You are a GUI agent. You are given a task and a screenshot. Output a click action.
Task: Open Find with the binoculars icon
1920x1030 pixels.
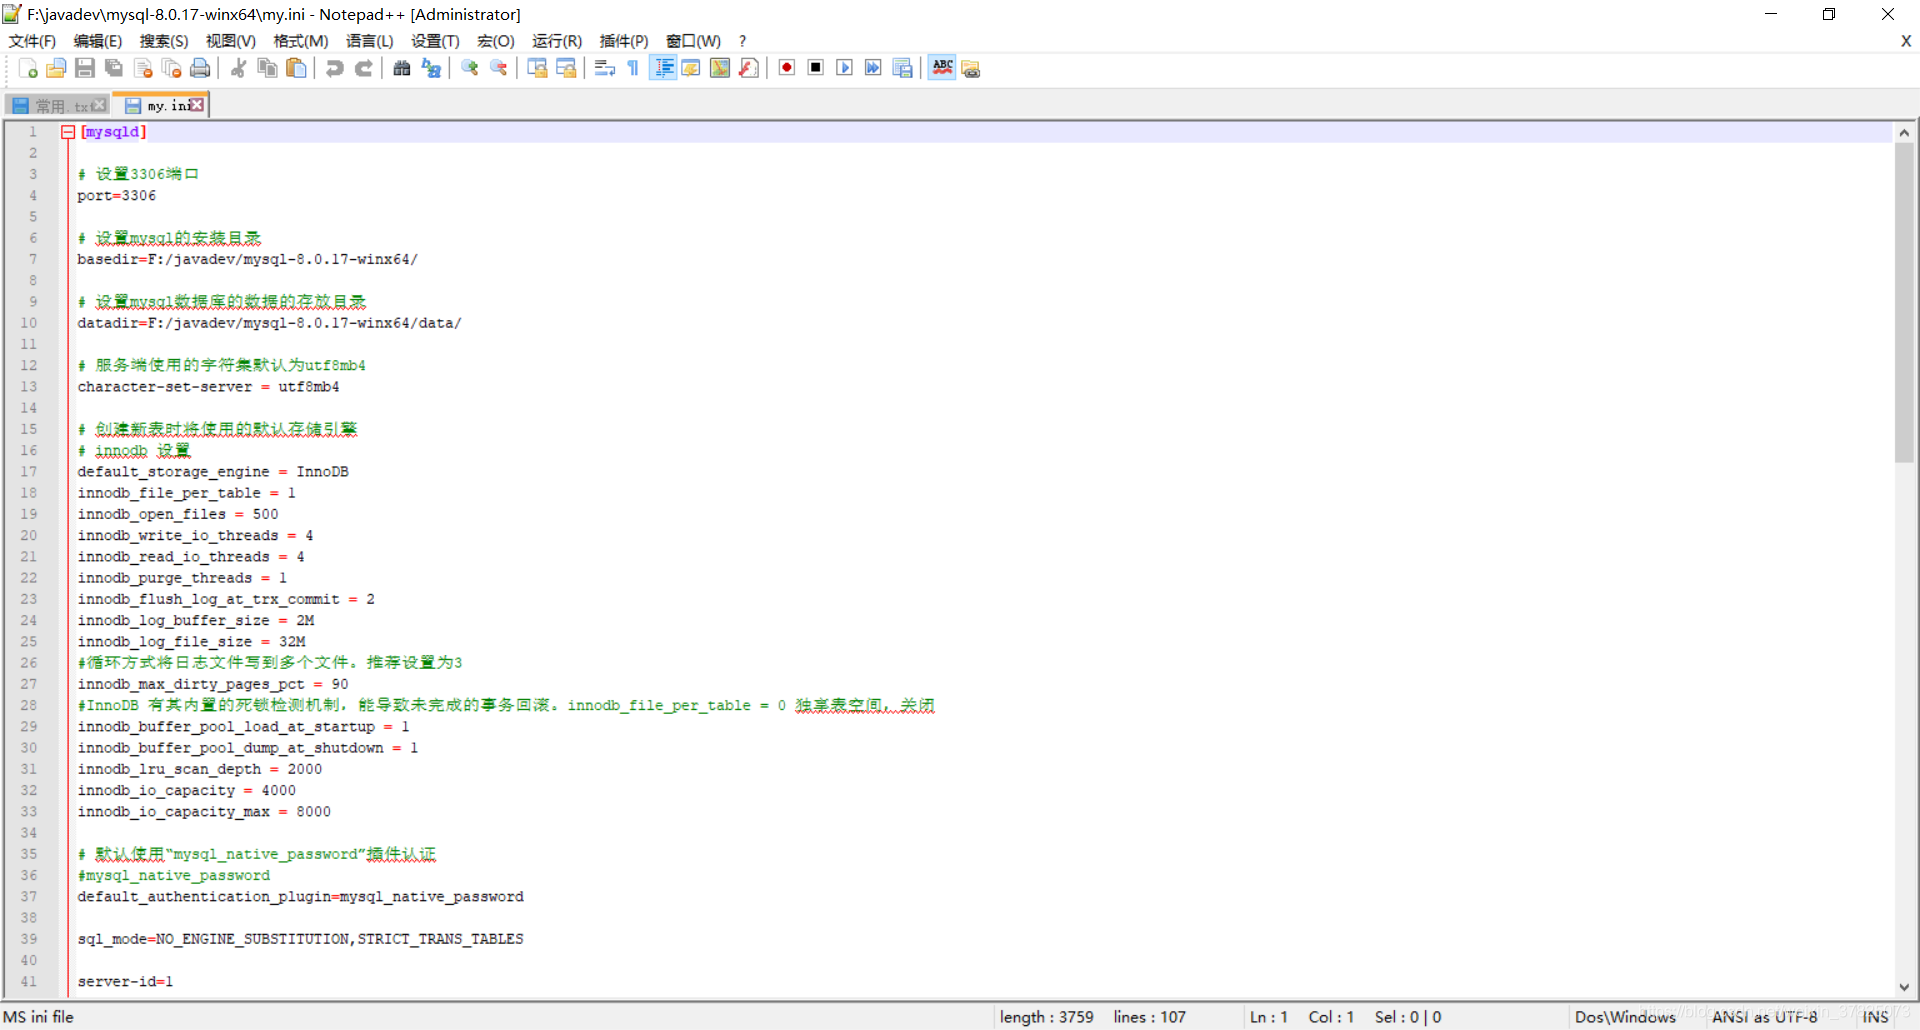click(402, 68)
